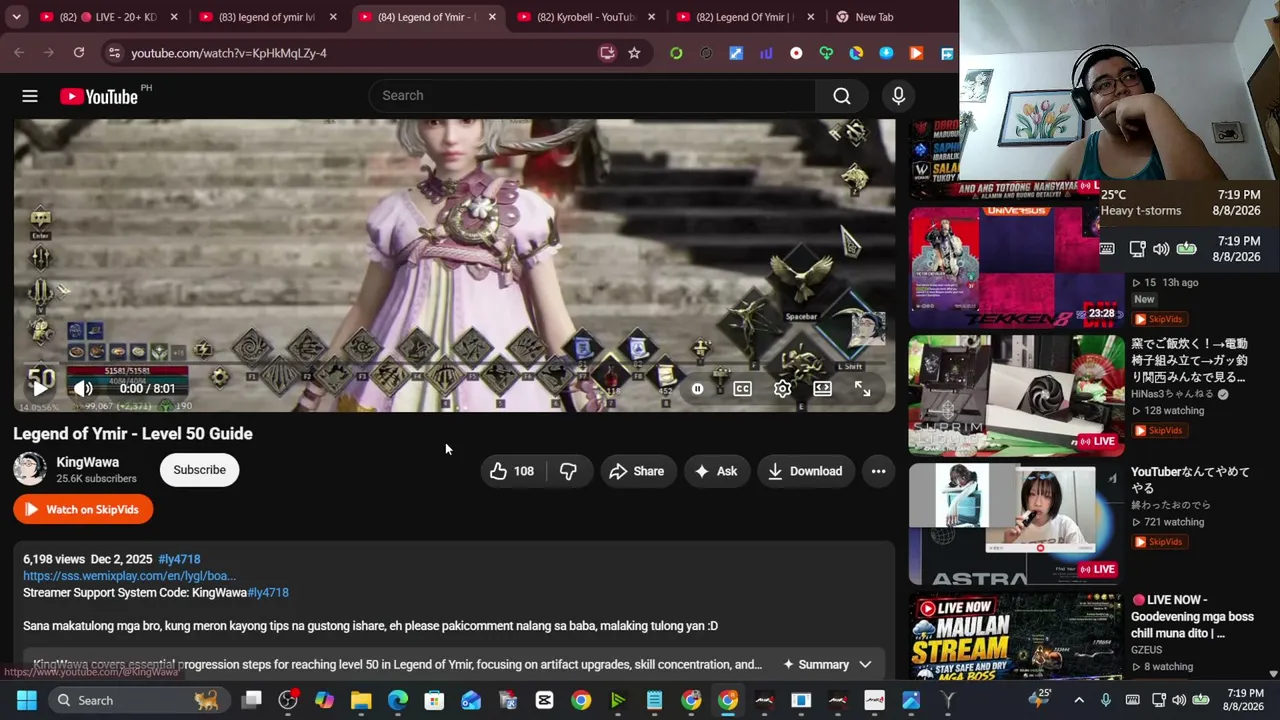This screenshot has width=1280, height=720.
Task: Open more actions three-dot menu
Action: (878, 471)
